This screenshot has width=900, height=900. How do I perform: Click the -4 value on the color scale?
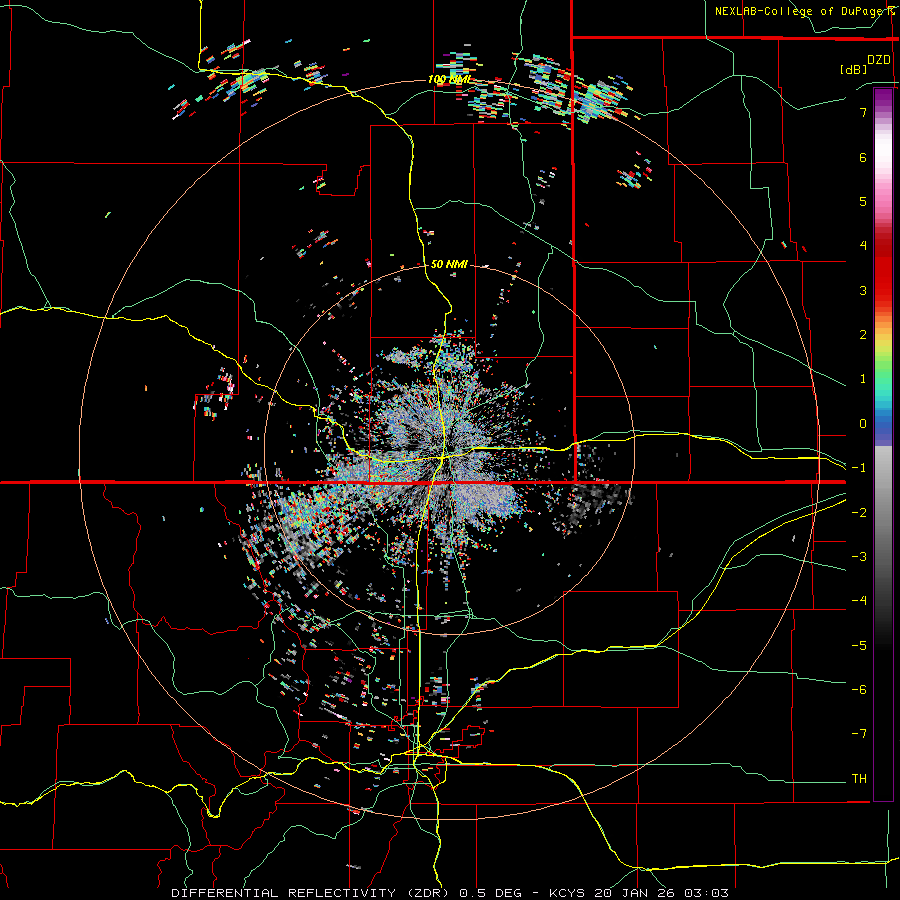[859, 601]
